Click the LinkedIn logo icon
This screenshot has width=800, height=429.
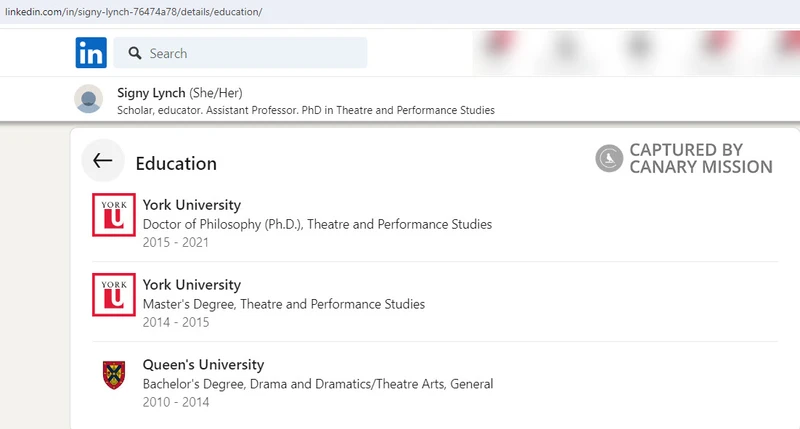tap(91, 53)
